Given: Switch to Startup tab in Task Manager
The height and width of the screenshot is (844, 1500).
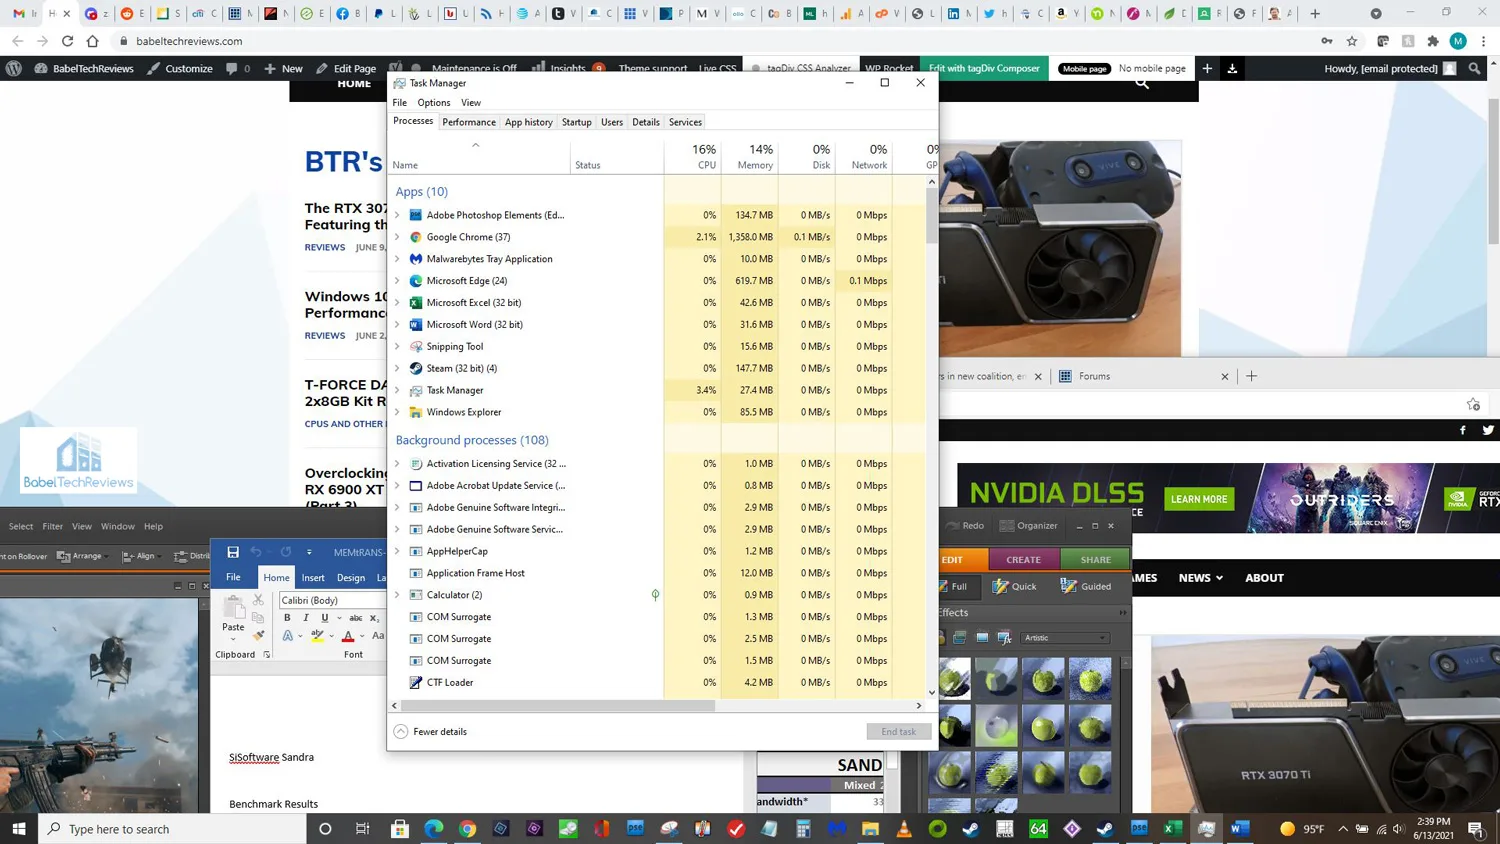Looking at the screenshot, I should pos(577,122).
